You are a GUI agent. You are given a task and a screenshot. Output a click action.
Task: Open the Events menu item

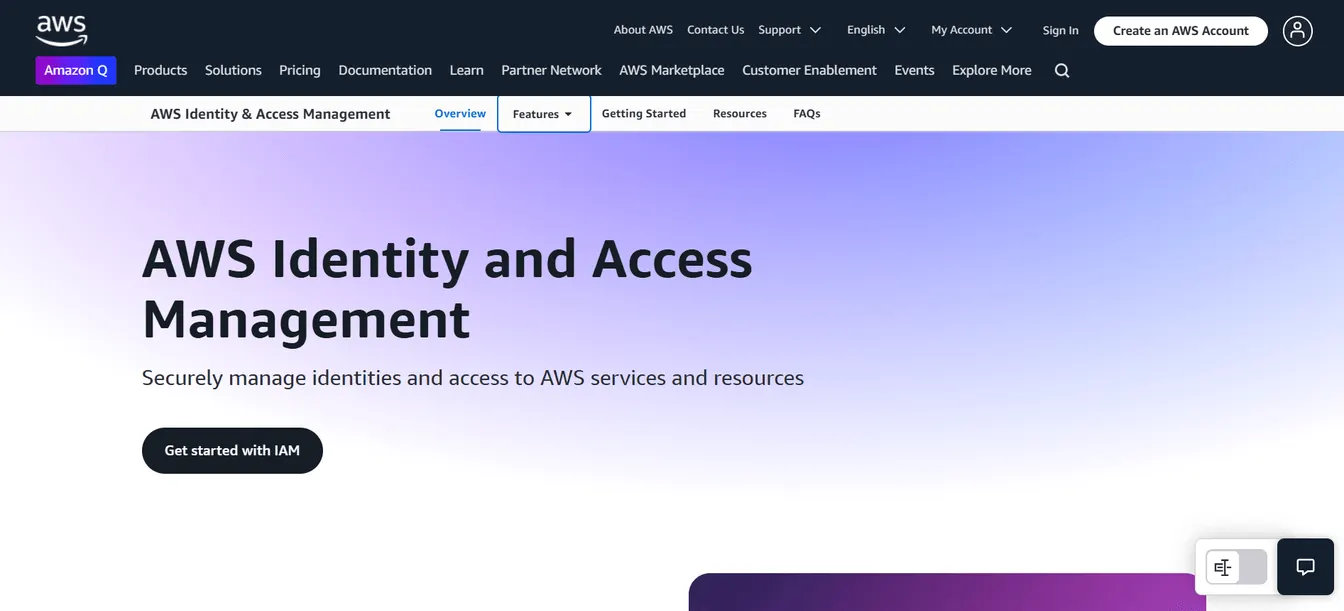click(x=914, y=70)
